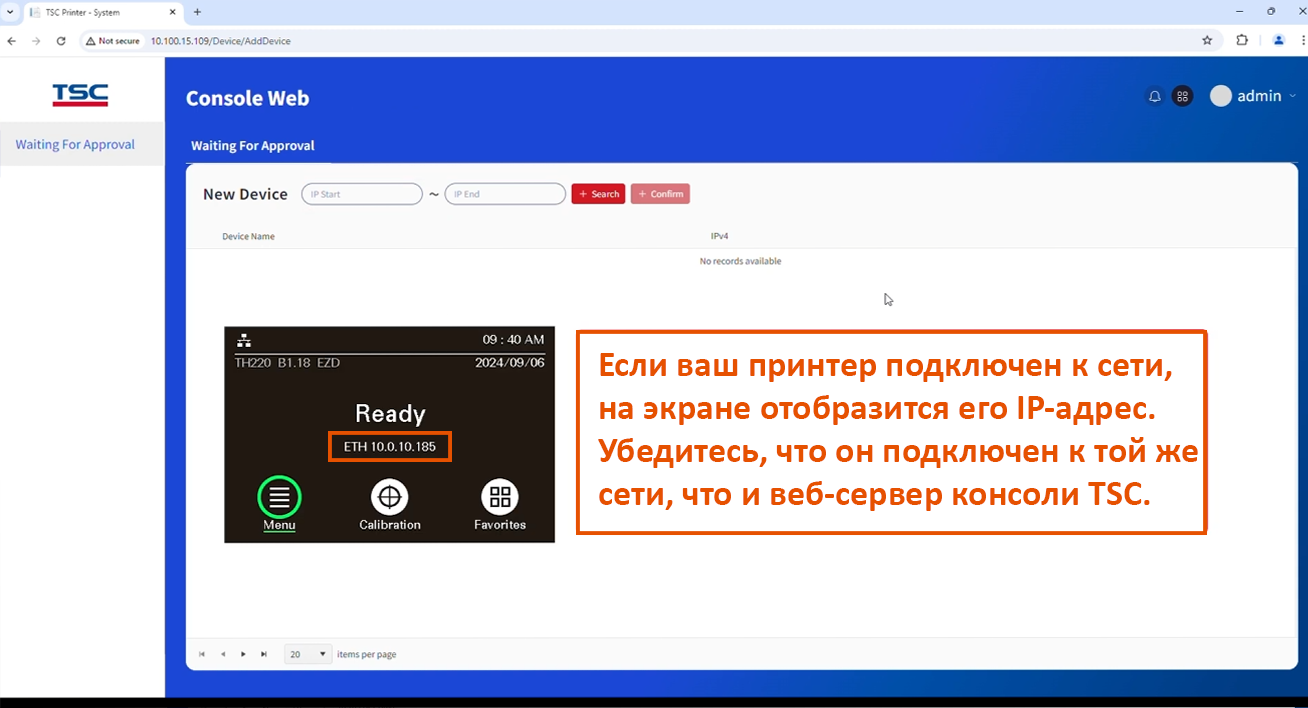Click the IP End input field
Screen dimensions: 1308x708
coord(505,194)
